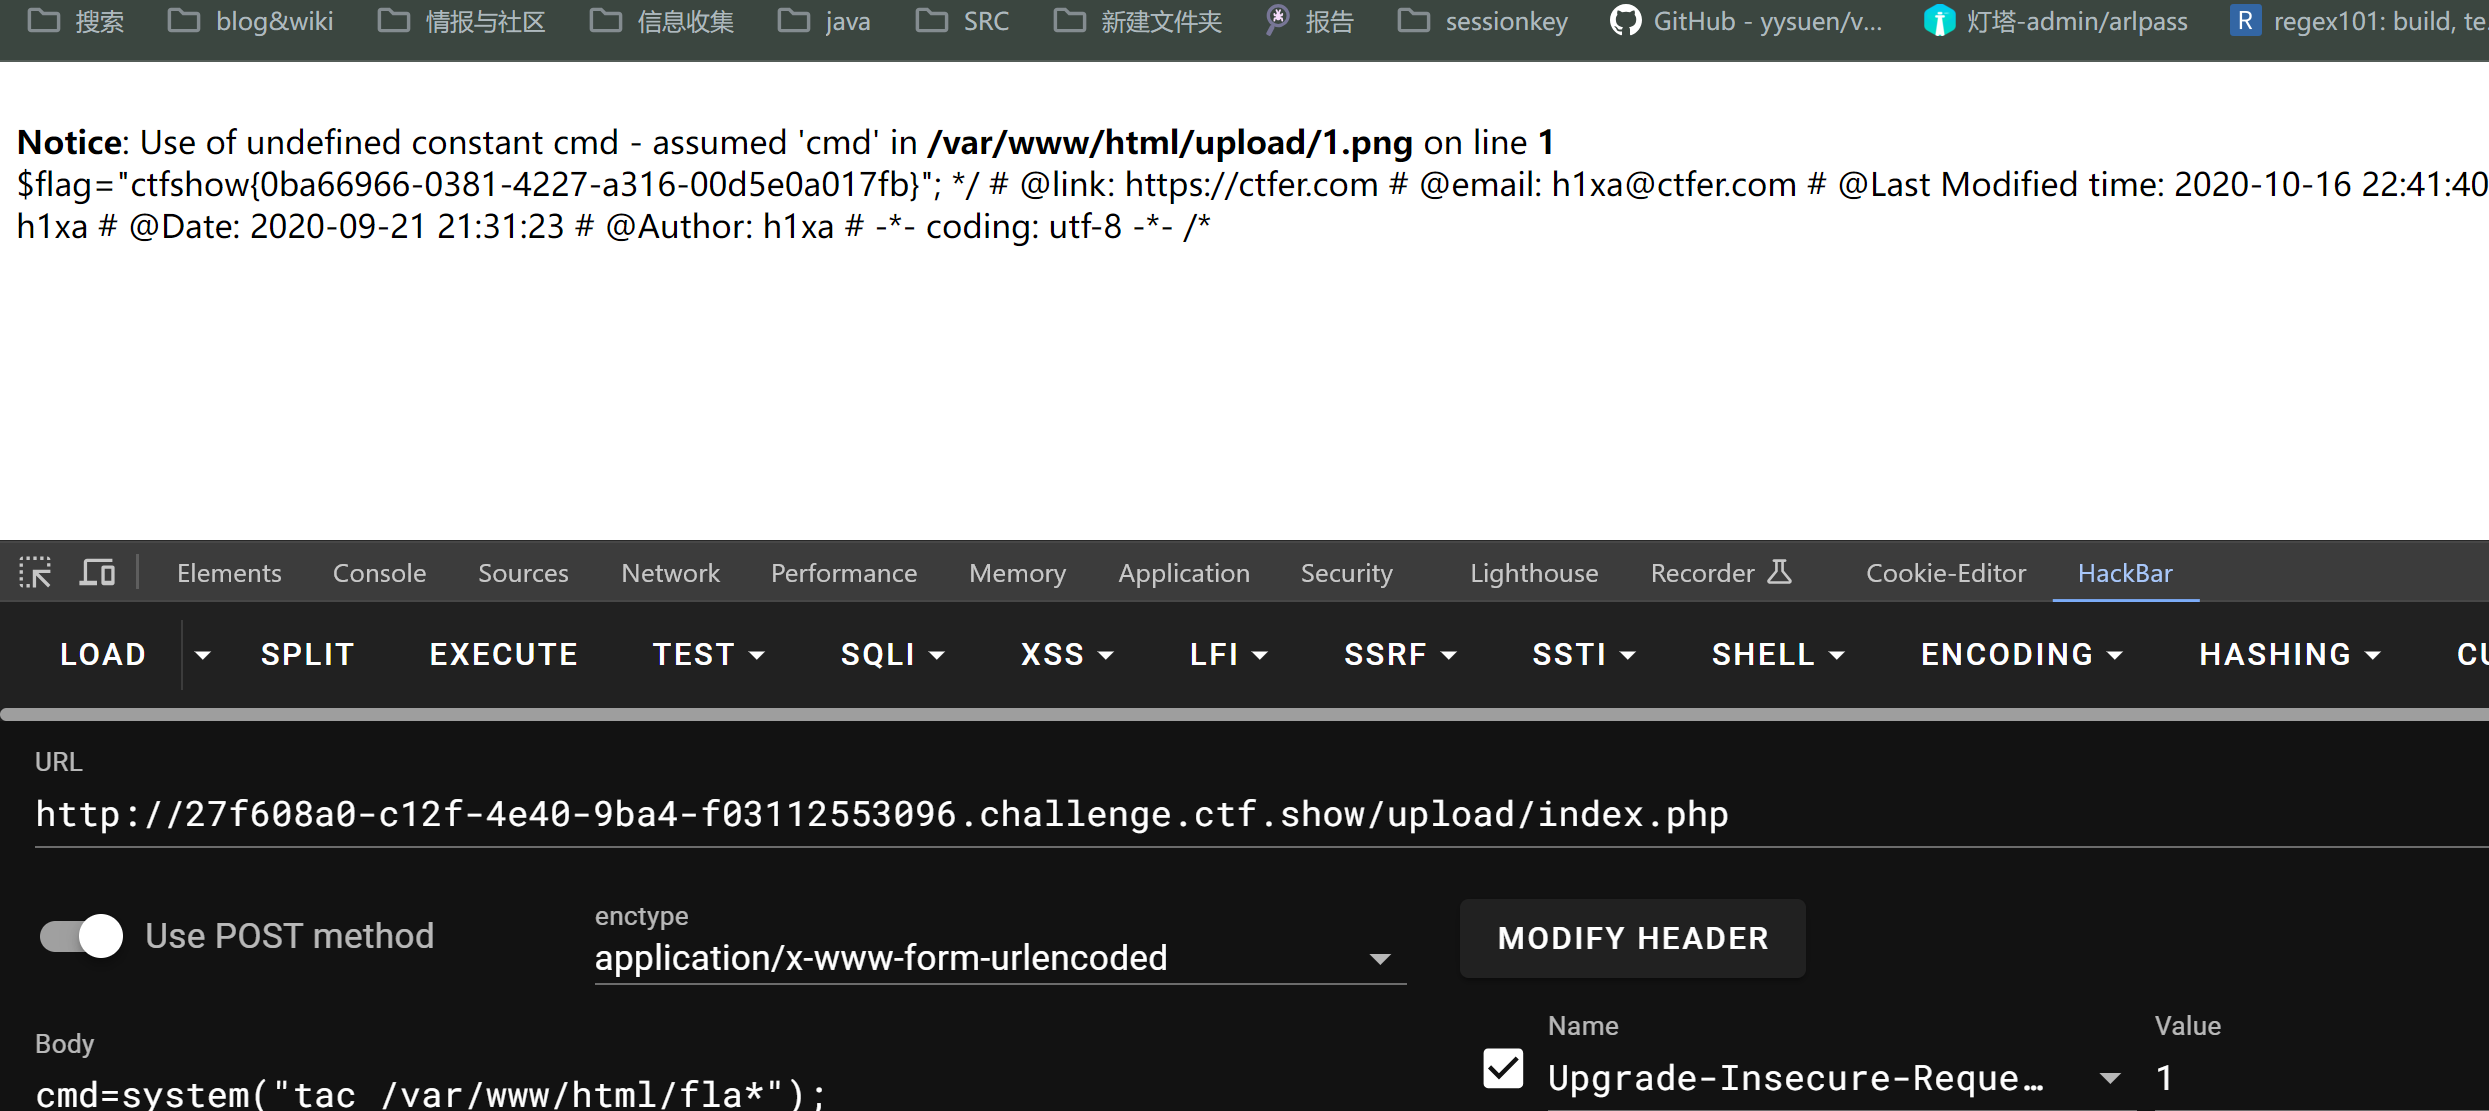
Task: Open the sessionkey bookmark folder
Action: [x=1482, y=21]
